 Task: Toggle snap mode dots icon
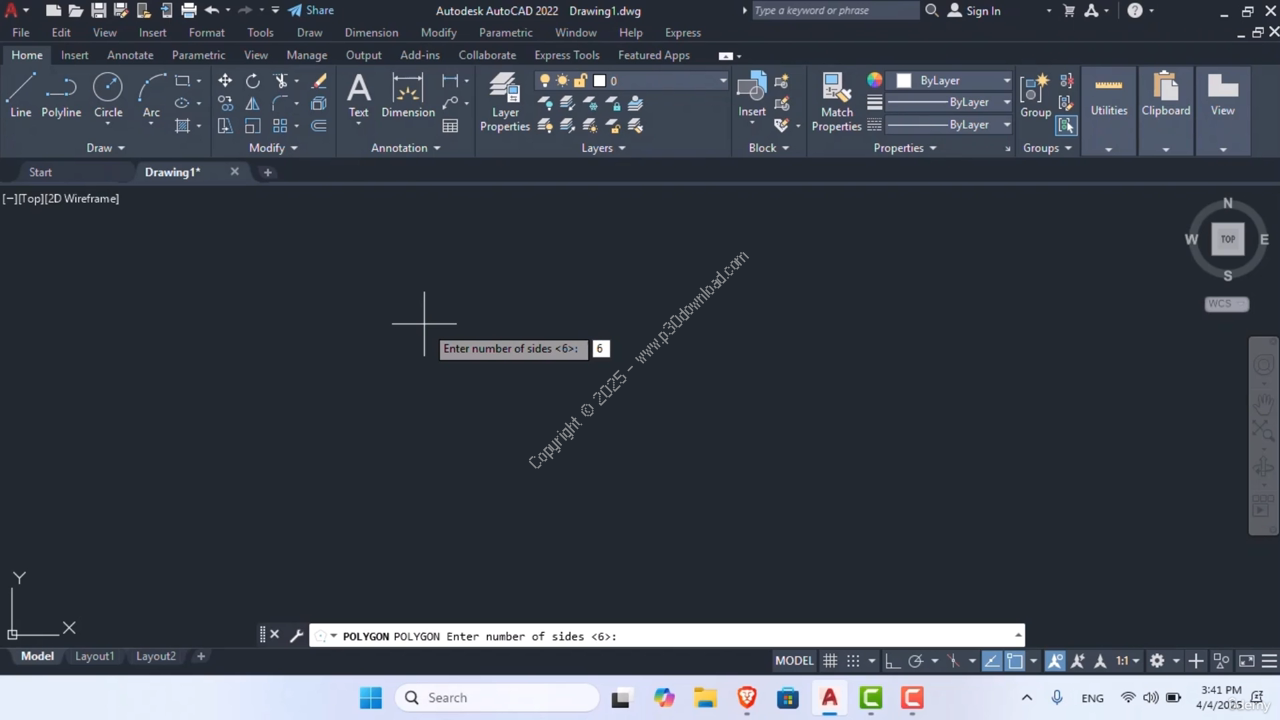click(853, 661)
